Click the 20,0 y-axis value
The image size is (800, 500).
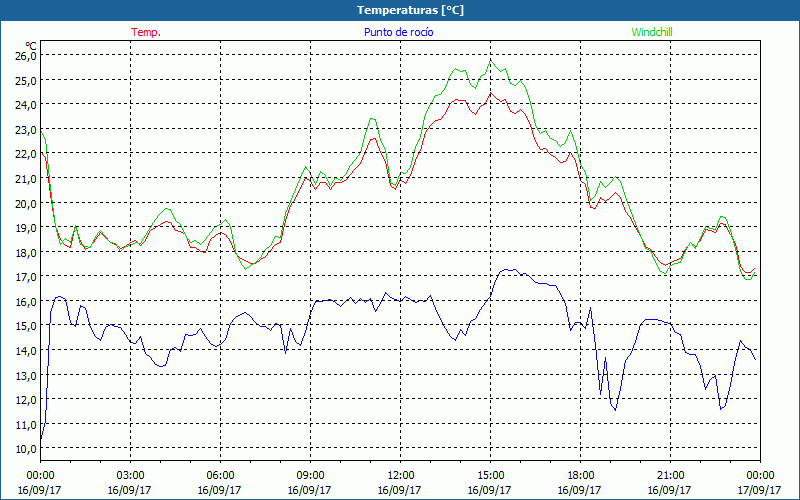(x=26, y=203)
